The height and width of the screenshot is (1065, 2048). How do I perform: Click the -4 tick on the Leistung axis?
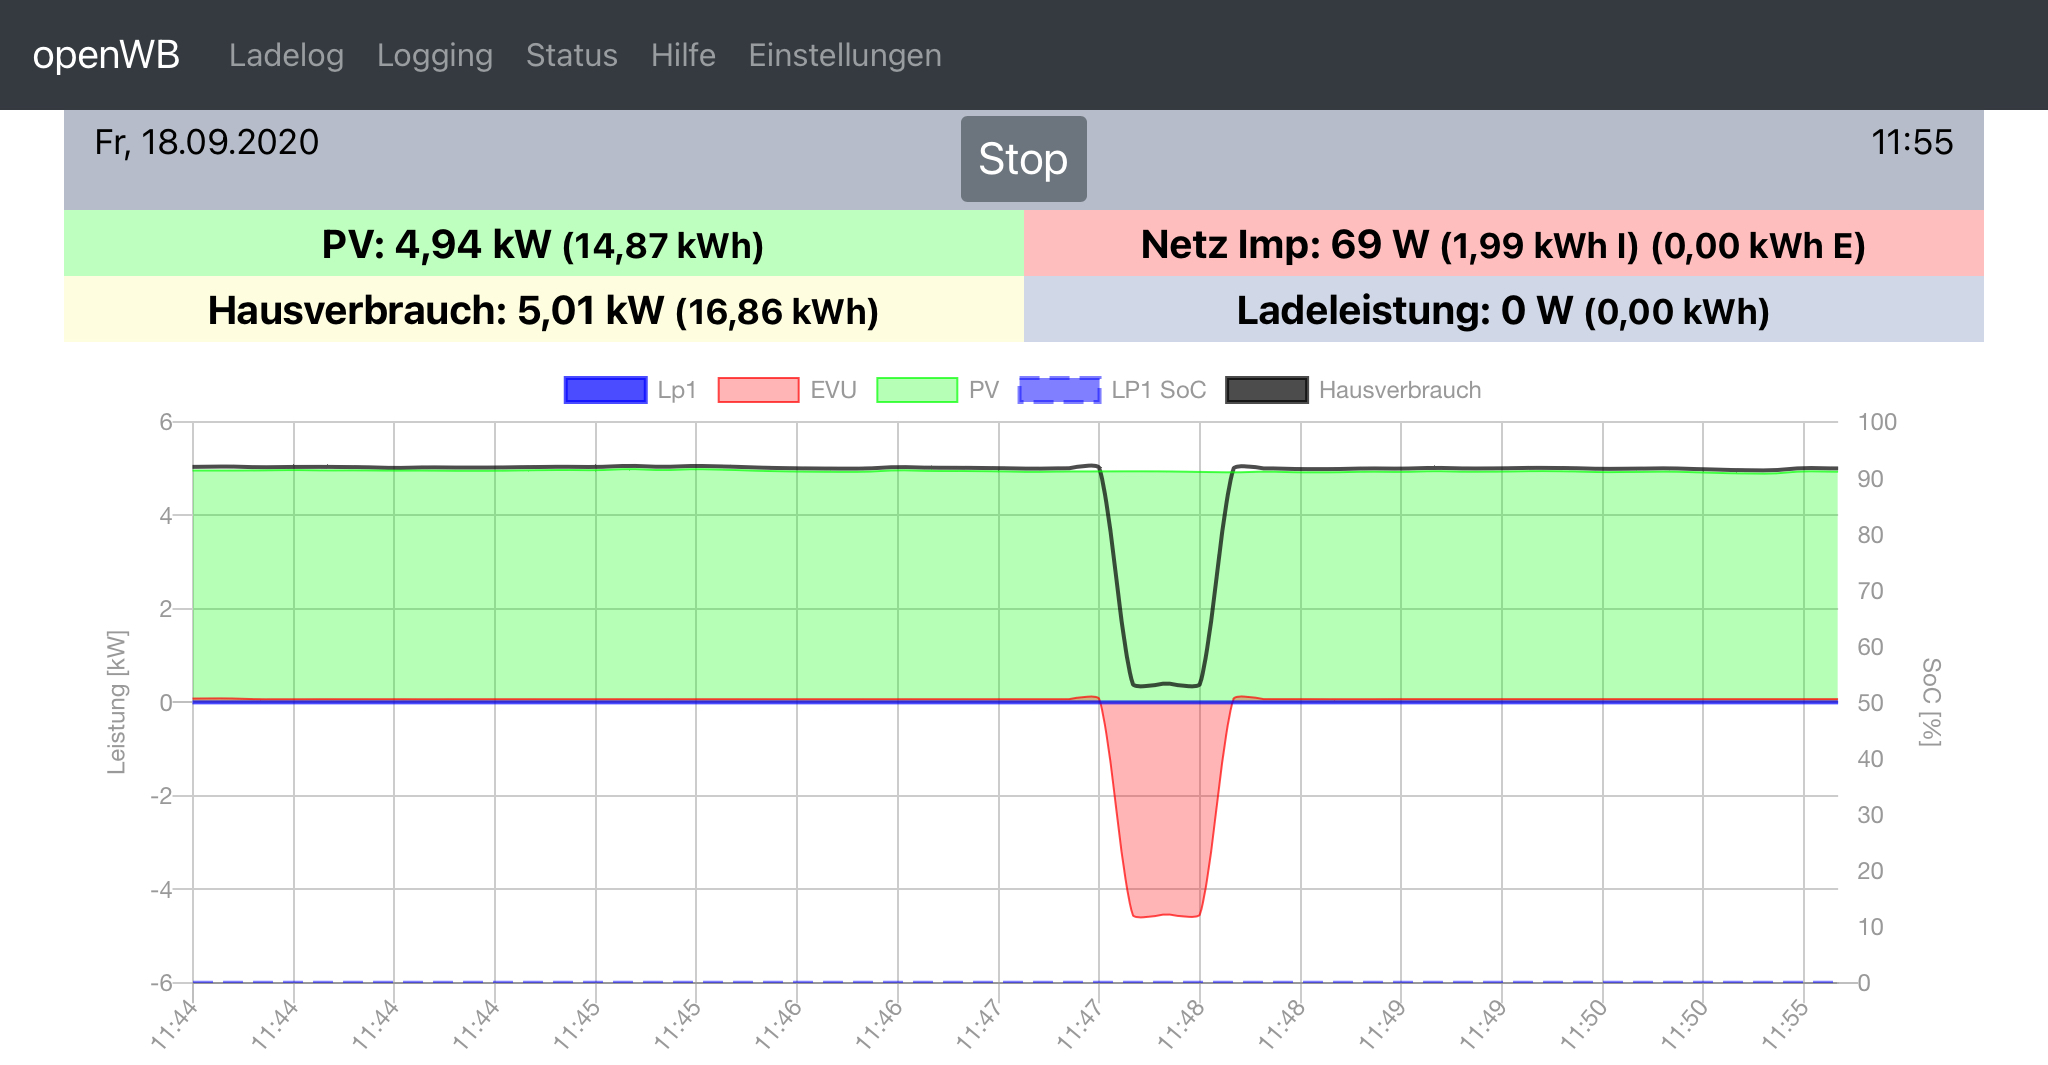point(161,889)
